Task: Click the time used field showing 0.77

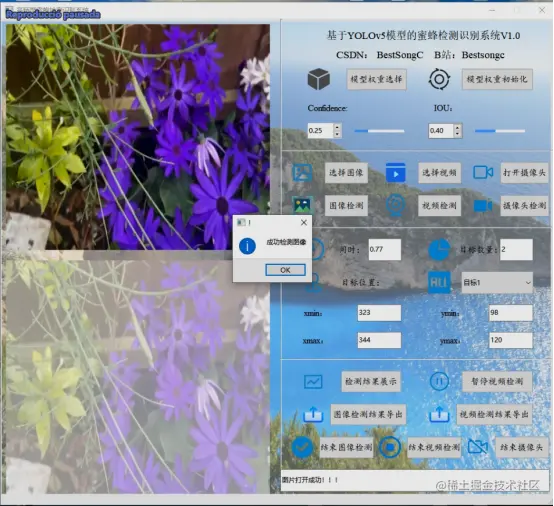Action: pyautogui.click(x=385, y=249)
